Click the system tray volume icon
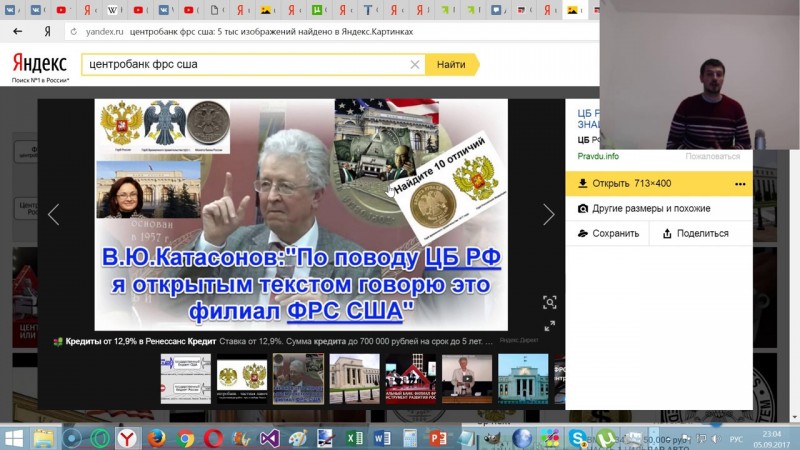 pyautogui.click(x=716, y=439)
